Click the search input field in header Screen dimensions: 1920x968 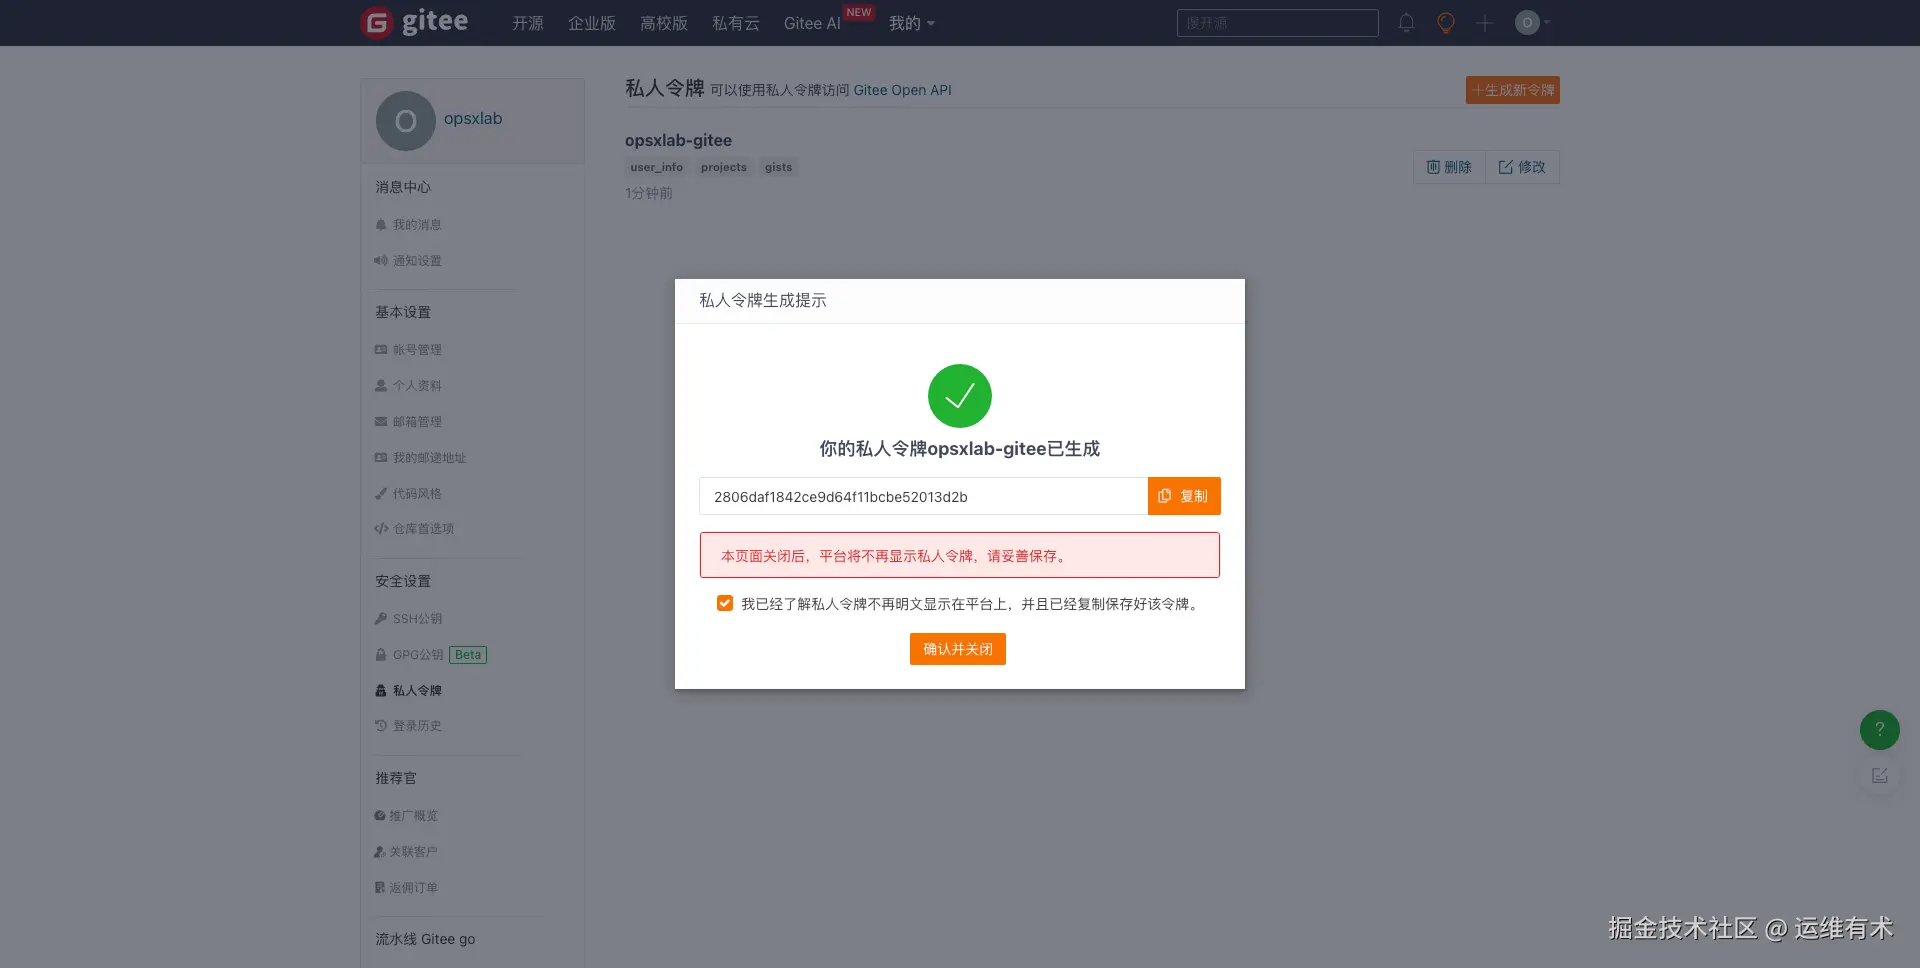pos(1277,23)
